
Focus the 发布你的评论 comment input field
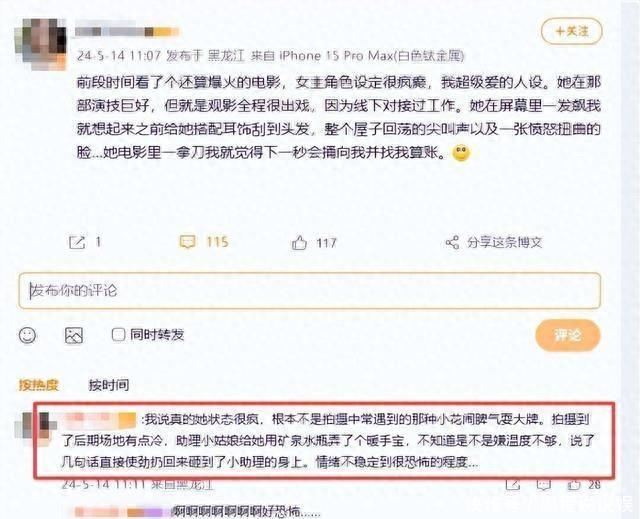click(x=309, y=291)
